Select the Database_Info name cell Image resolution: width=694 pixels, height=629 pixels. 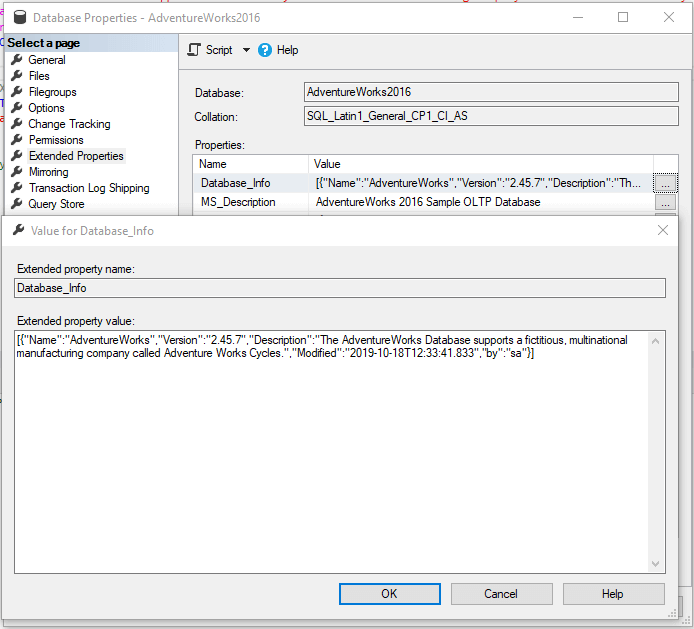(x=251, y=183)
